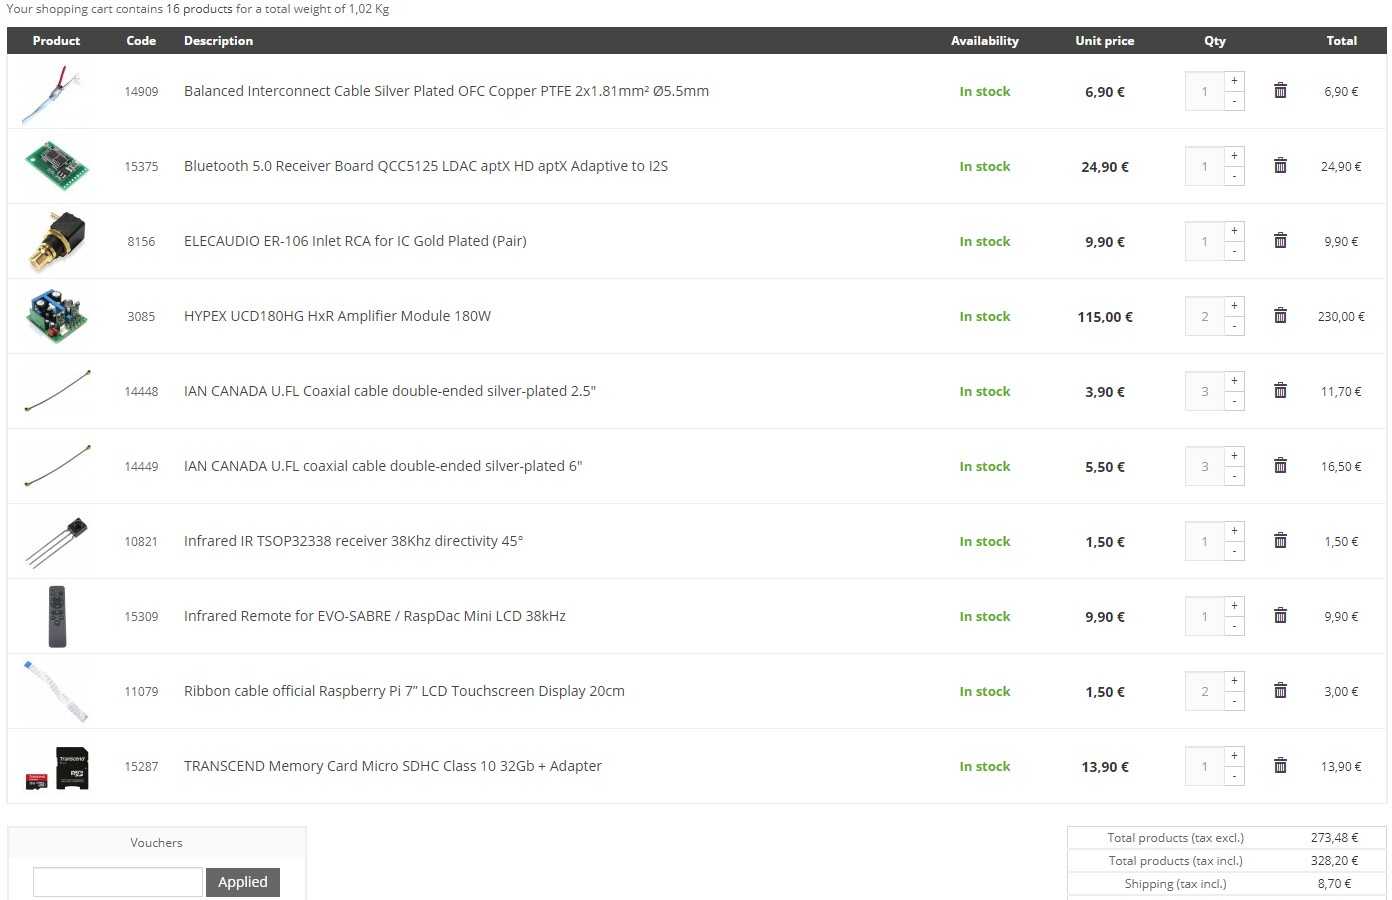Increase Infrared Remote EVO-SABRE quantity

pos(1234,606)
